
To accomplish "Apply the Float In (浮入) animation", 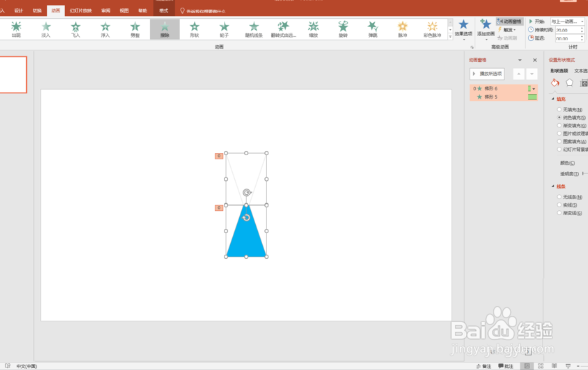I will pos(105,29).
